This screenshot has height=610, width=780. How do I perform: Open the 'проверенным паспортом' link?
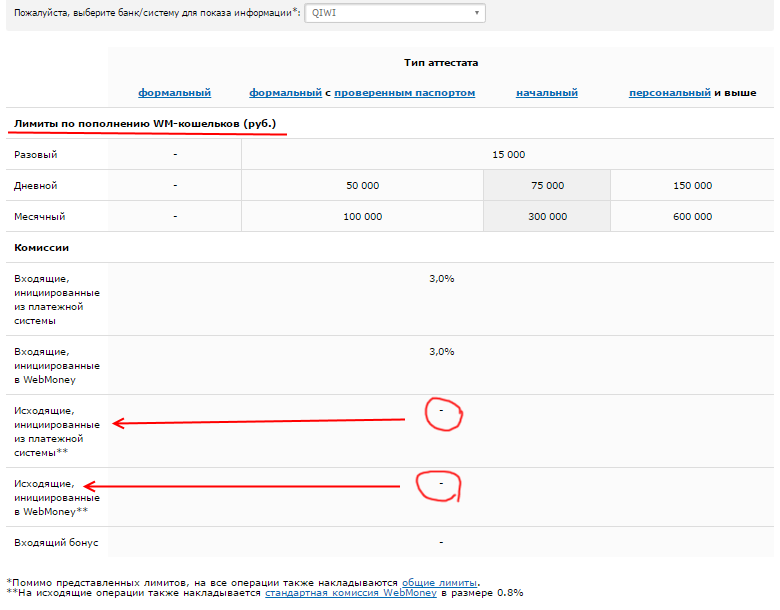404,93
